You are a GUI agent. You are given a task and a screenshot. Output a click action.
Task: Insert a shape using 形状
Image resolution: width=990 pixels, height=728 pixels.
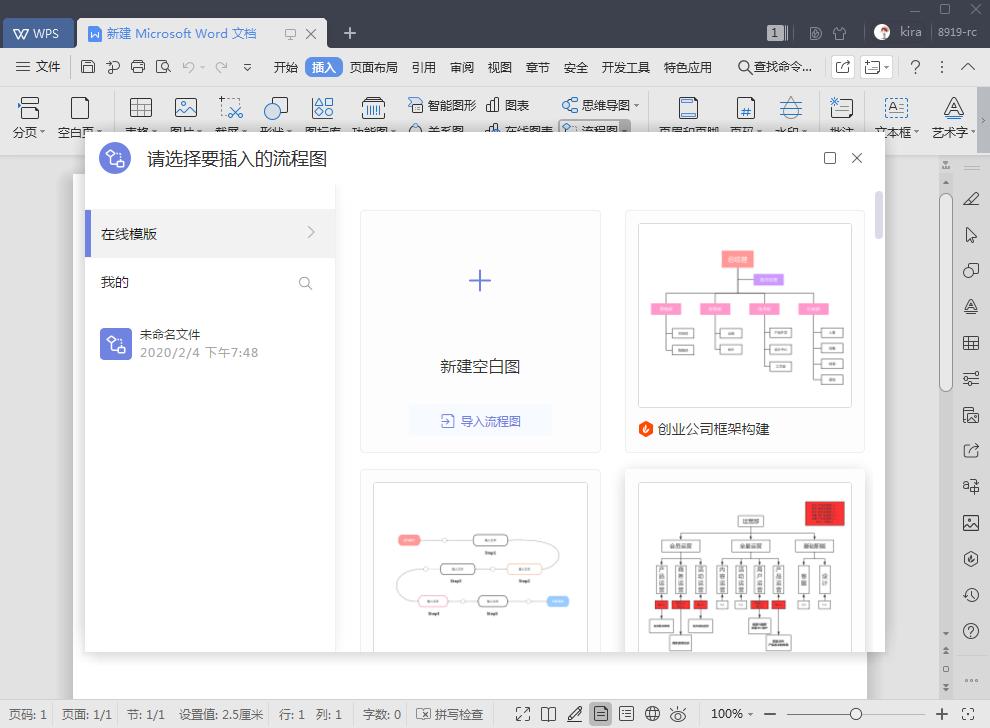point(273,110)
